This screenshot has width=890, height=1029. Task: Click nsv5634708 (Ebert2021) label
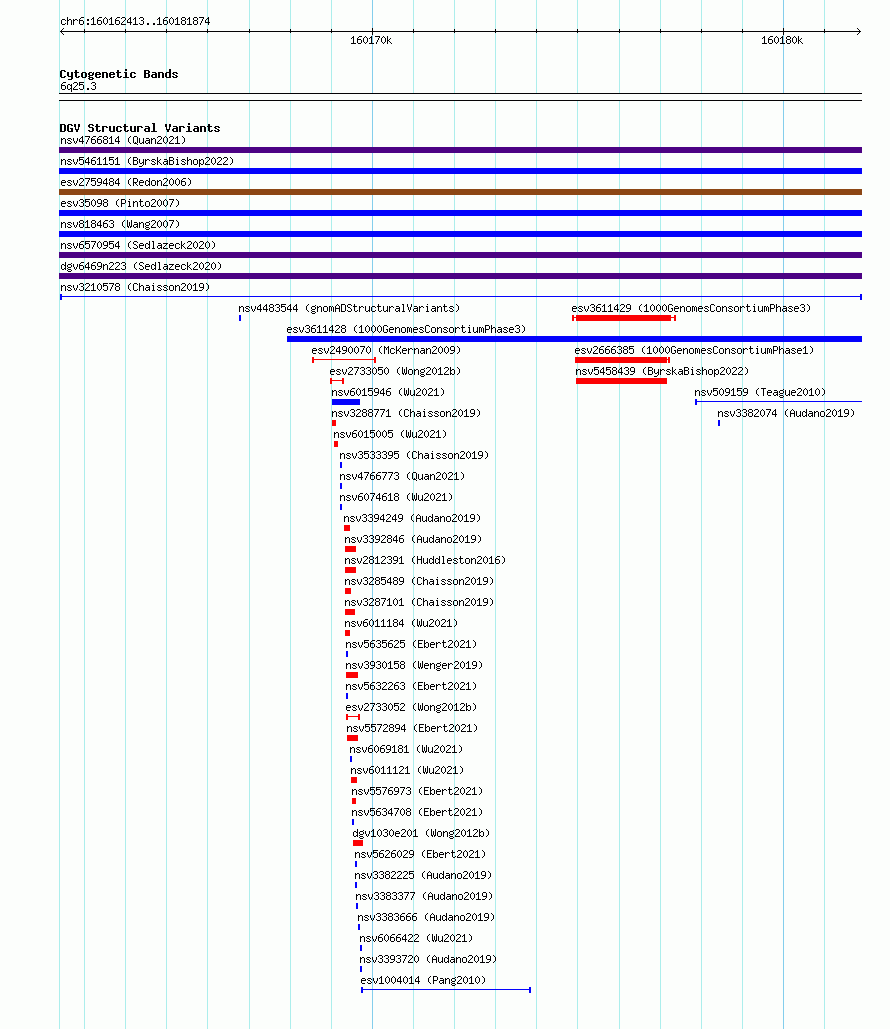[417, 812]
